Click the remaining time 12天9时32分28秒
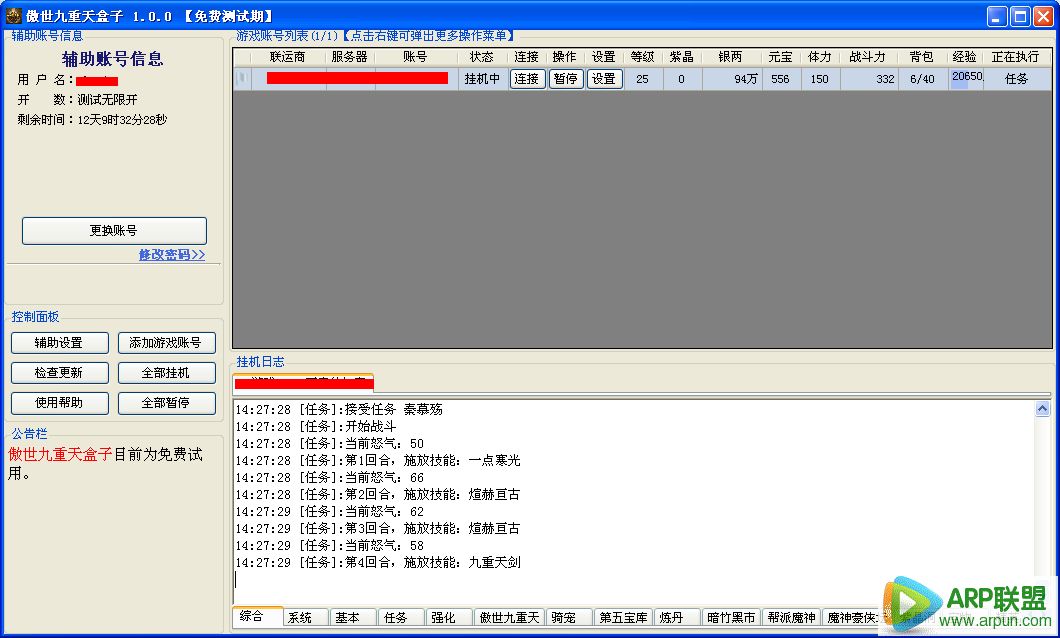The image size is (1060, 638). pos(122,120)
